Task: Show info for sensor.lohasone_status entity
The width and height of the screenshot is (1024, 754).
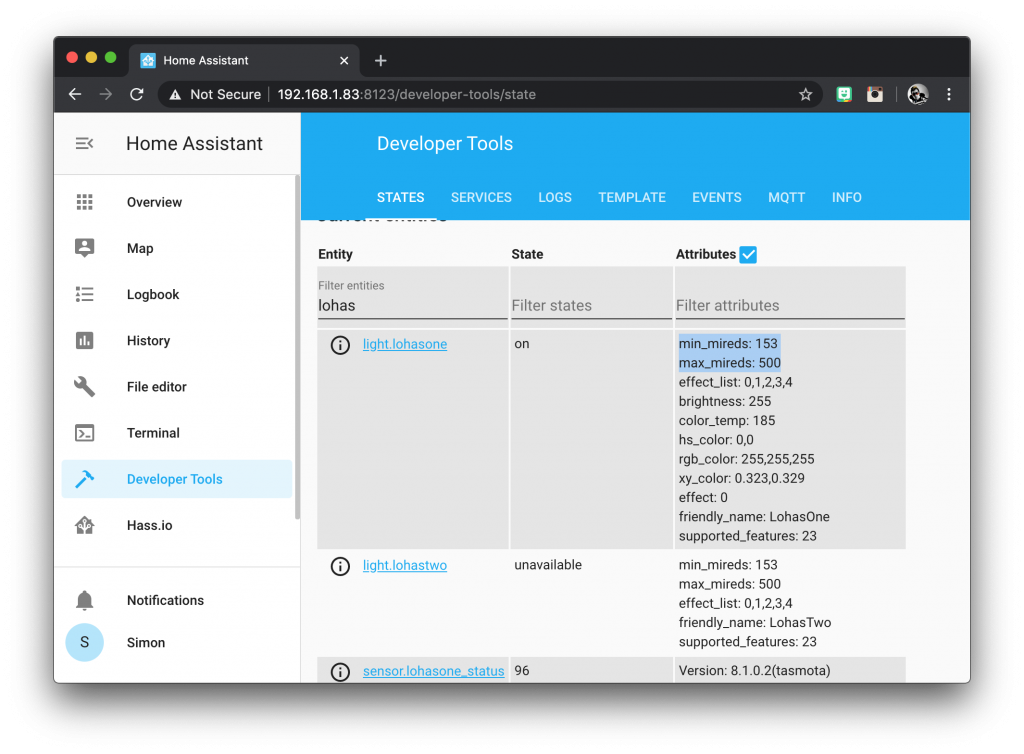Action: (340, 672)
